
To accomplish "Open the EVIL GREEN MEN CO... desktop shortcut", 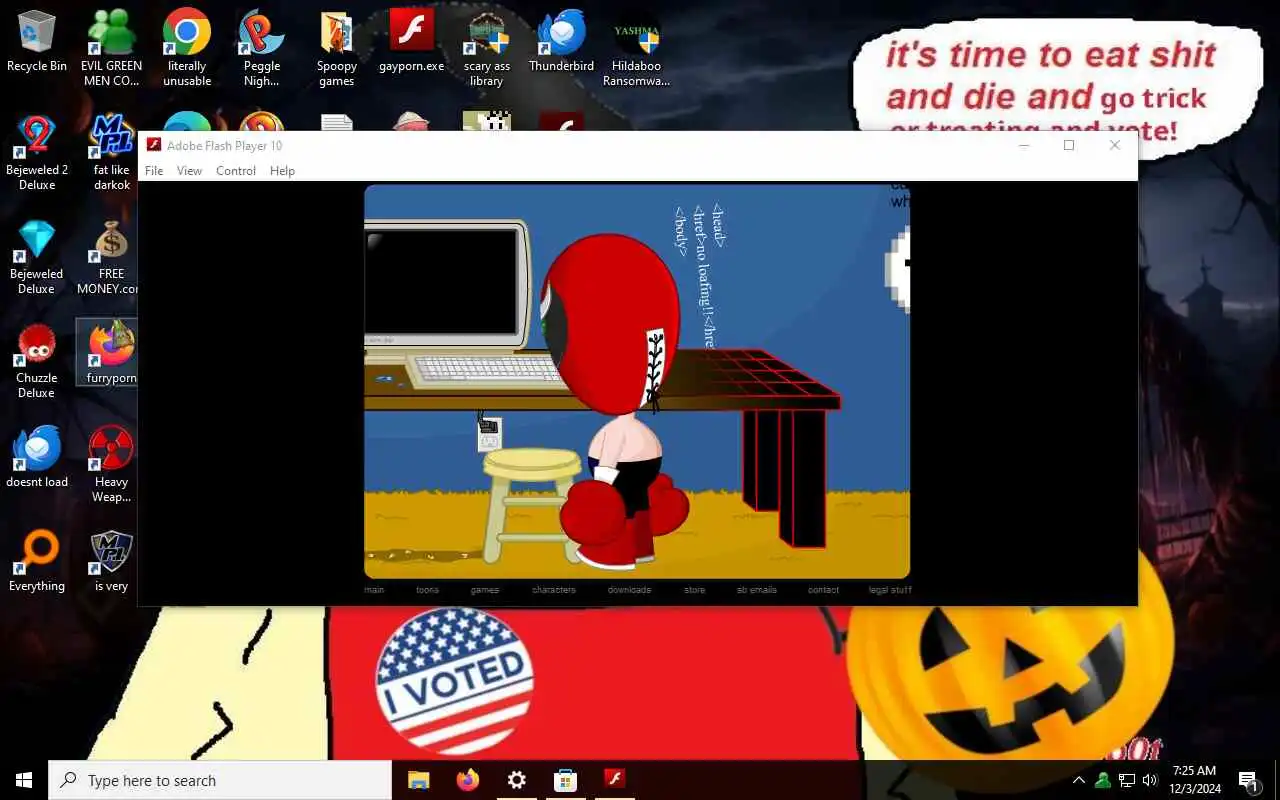I will click(x=112, y=48).
